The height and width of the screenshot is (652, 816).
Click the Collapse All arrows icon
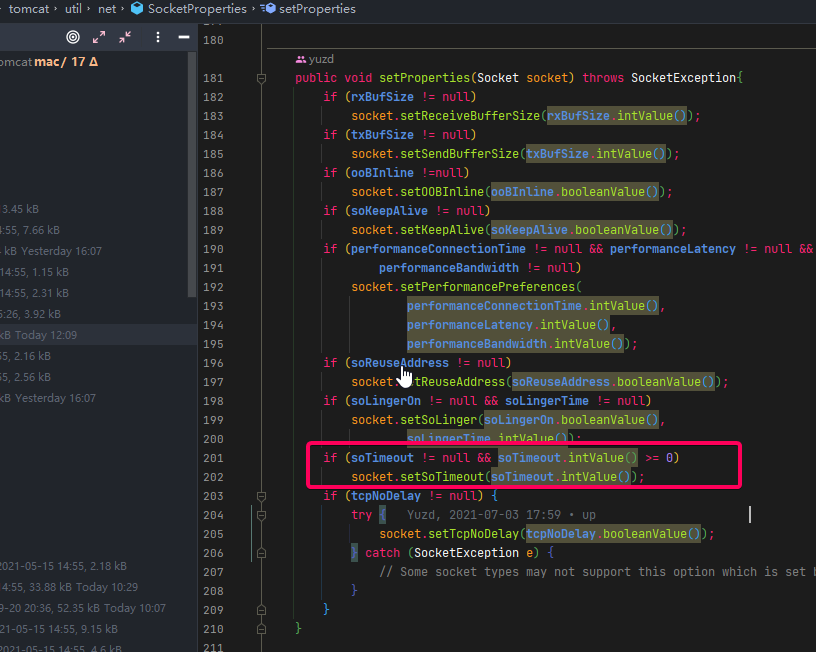(125, 37)
